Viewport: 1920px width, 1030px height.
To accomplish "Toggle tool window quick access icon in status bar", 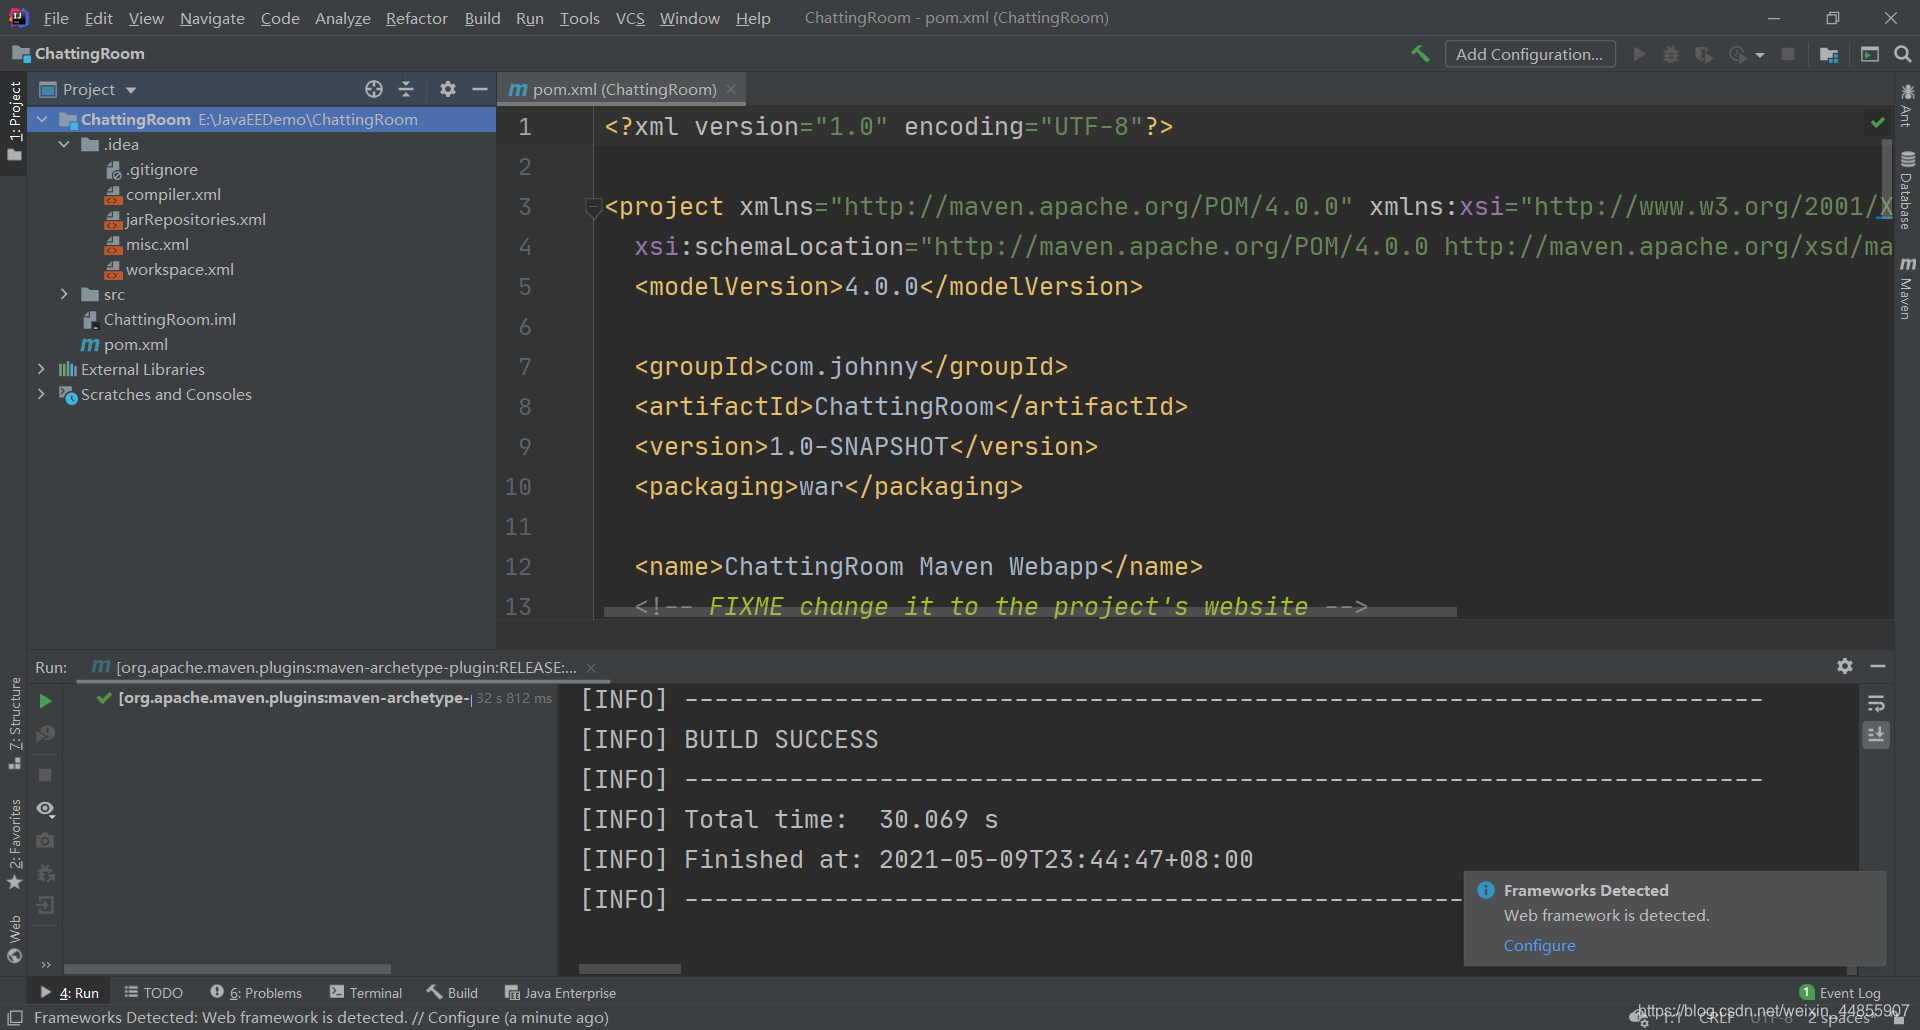I will [15, 1017].
